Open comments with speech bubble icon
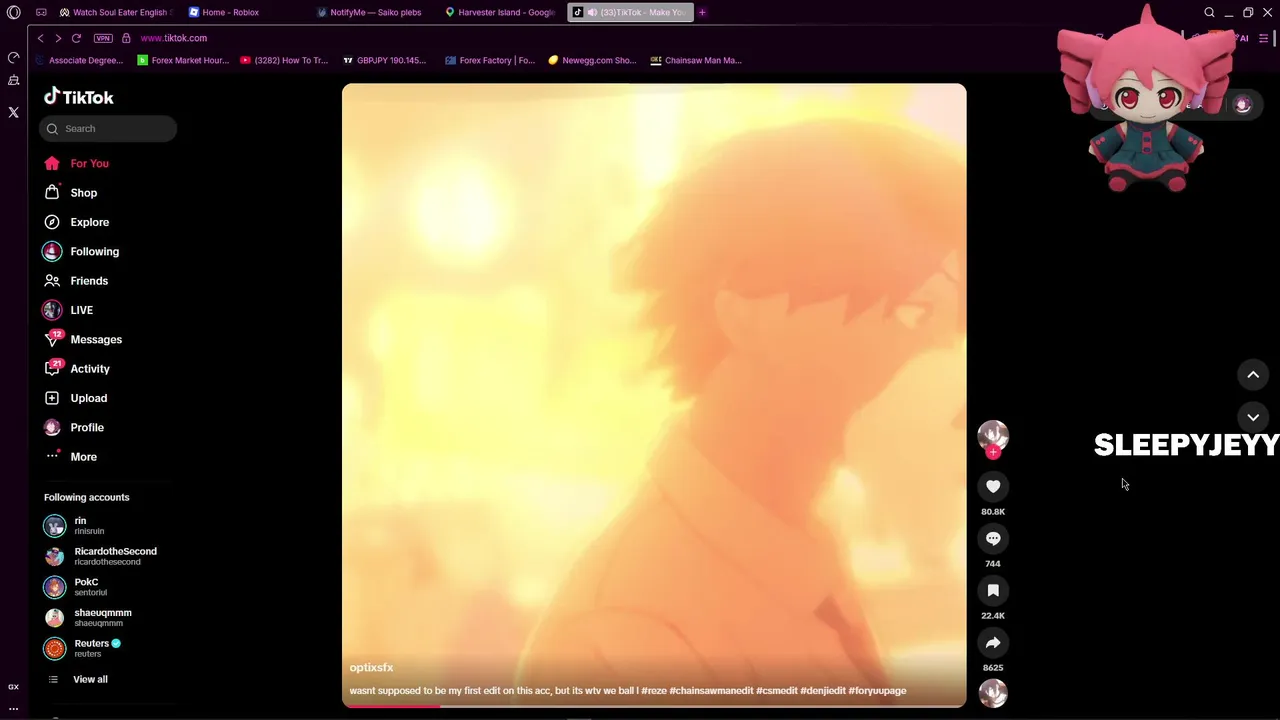The image size is (1280, 720). click(993, 538)
